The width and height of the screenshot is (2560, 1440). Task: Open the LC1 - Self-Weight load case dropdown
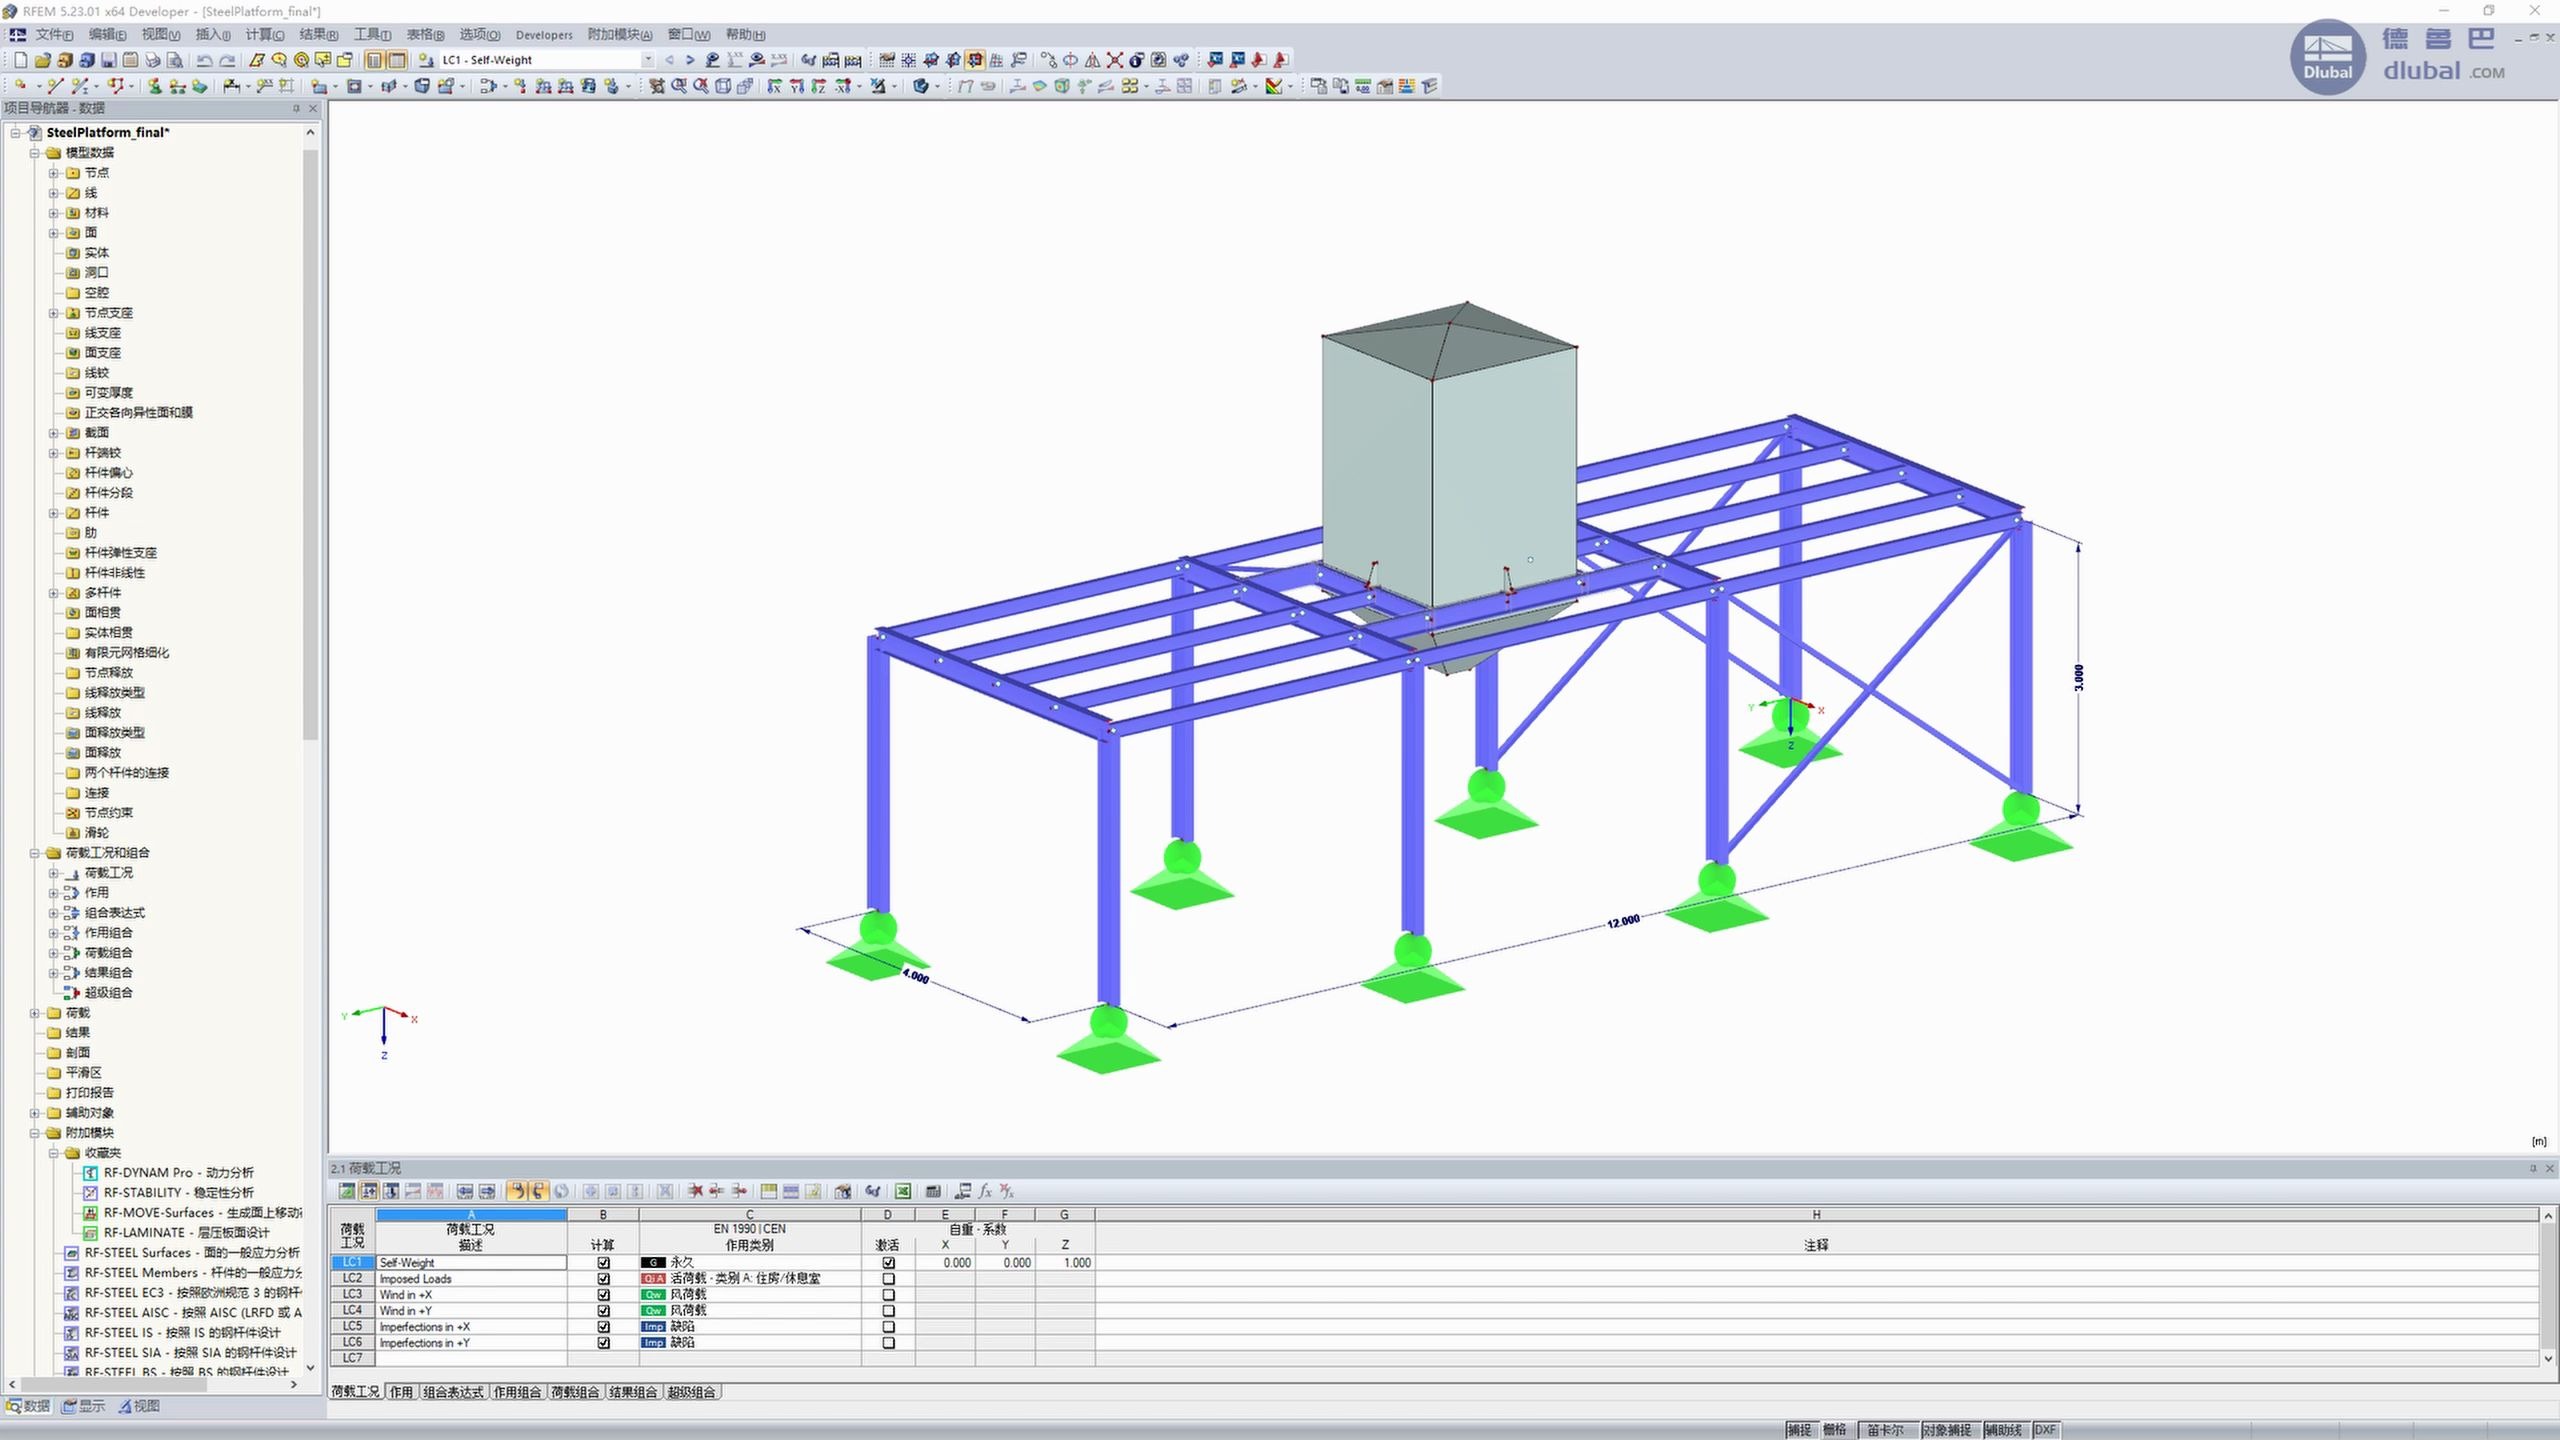click(648, 60)
